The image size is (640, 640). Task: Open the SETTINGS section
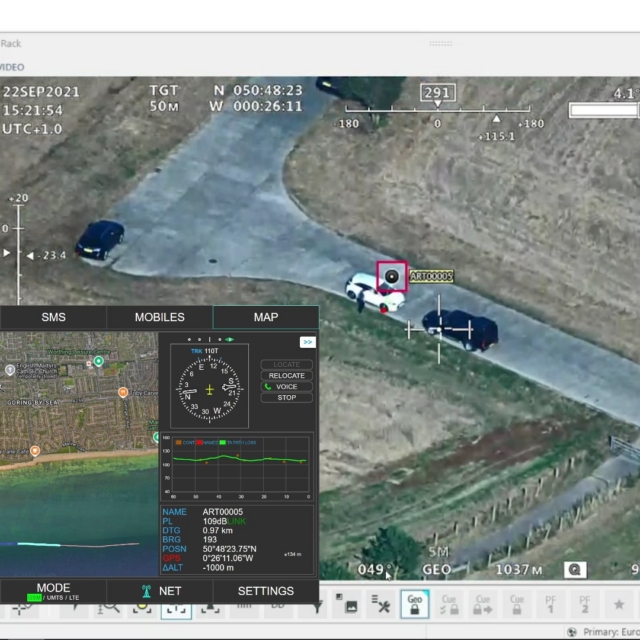click(x=266, y=591)
